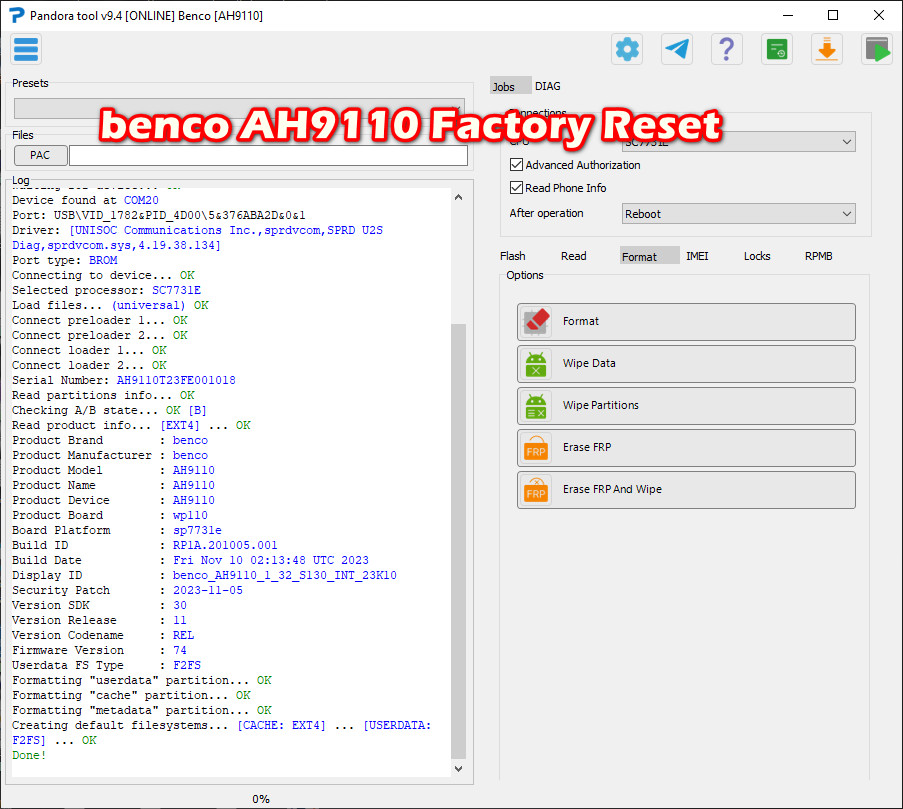Click the Build Date Fri Nov 10 value
903x809 pixels.
pos(271,561)
